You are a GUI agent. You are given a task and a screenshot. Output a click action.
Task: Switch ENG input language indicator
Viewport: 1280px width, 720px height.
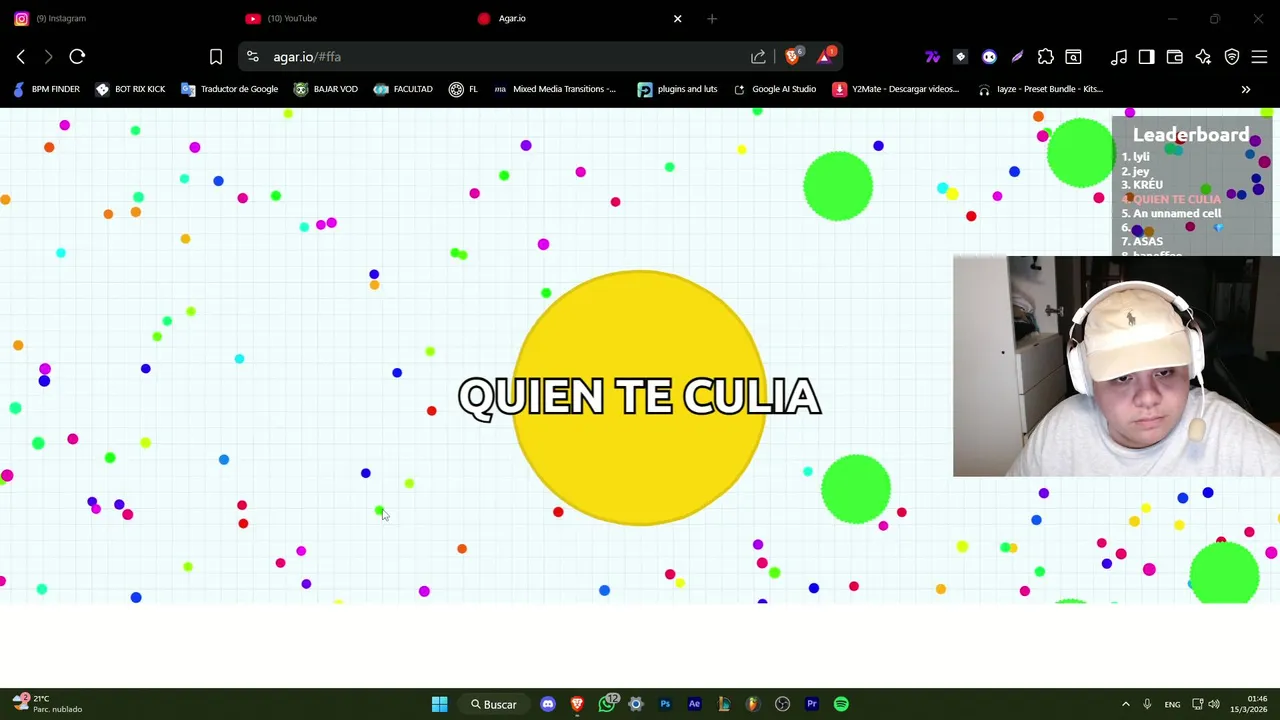coord(1172,704)
